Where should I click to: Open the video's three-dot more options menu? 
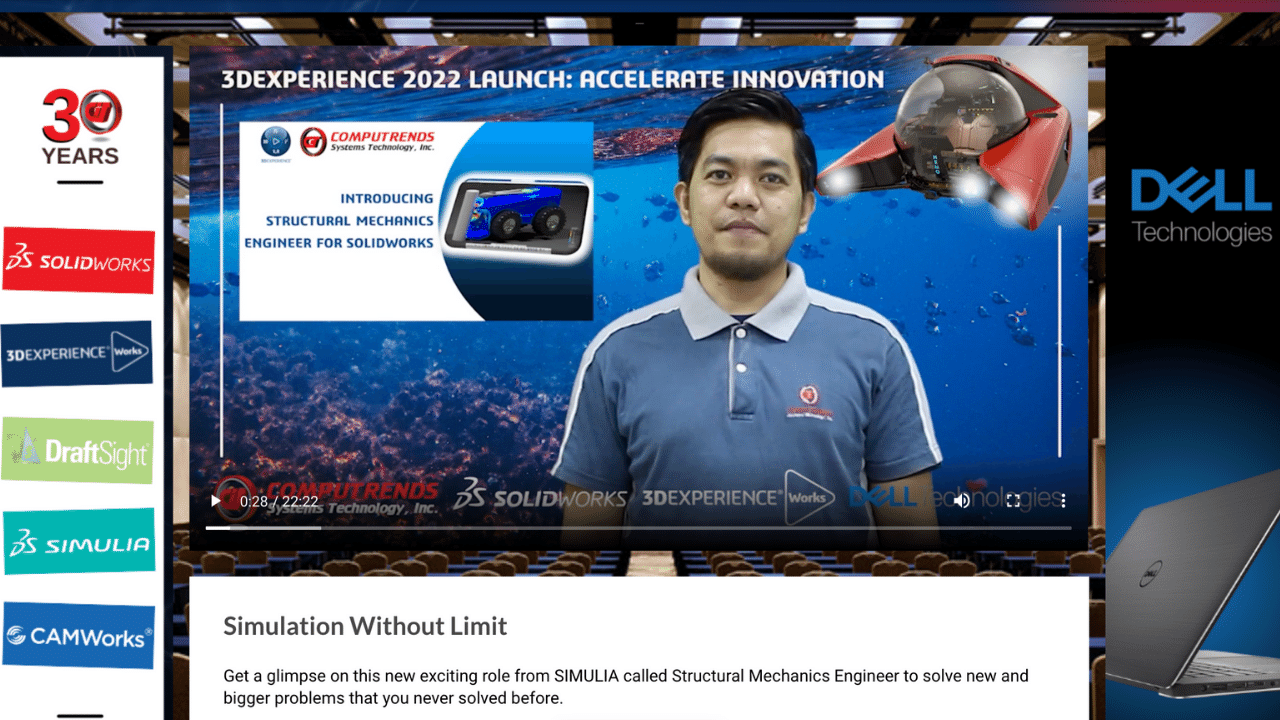coord(1063,501)
